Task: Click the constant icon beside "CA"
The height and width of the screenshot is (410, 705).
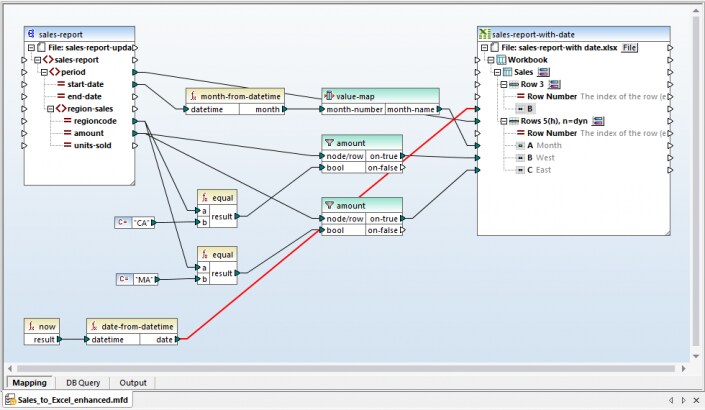Action: pyautogui.click(x=123, y=222)
